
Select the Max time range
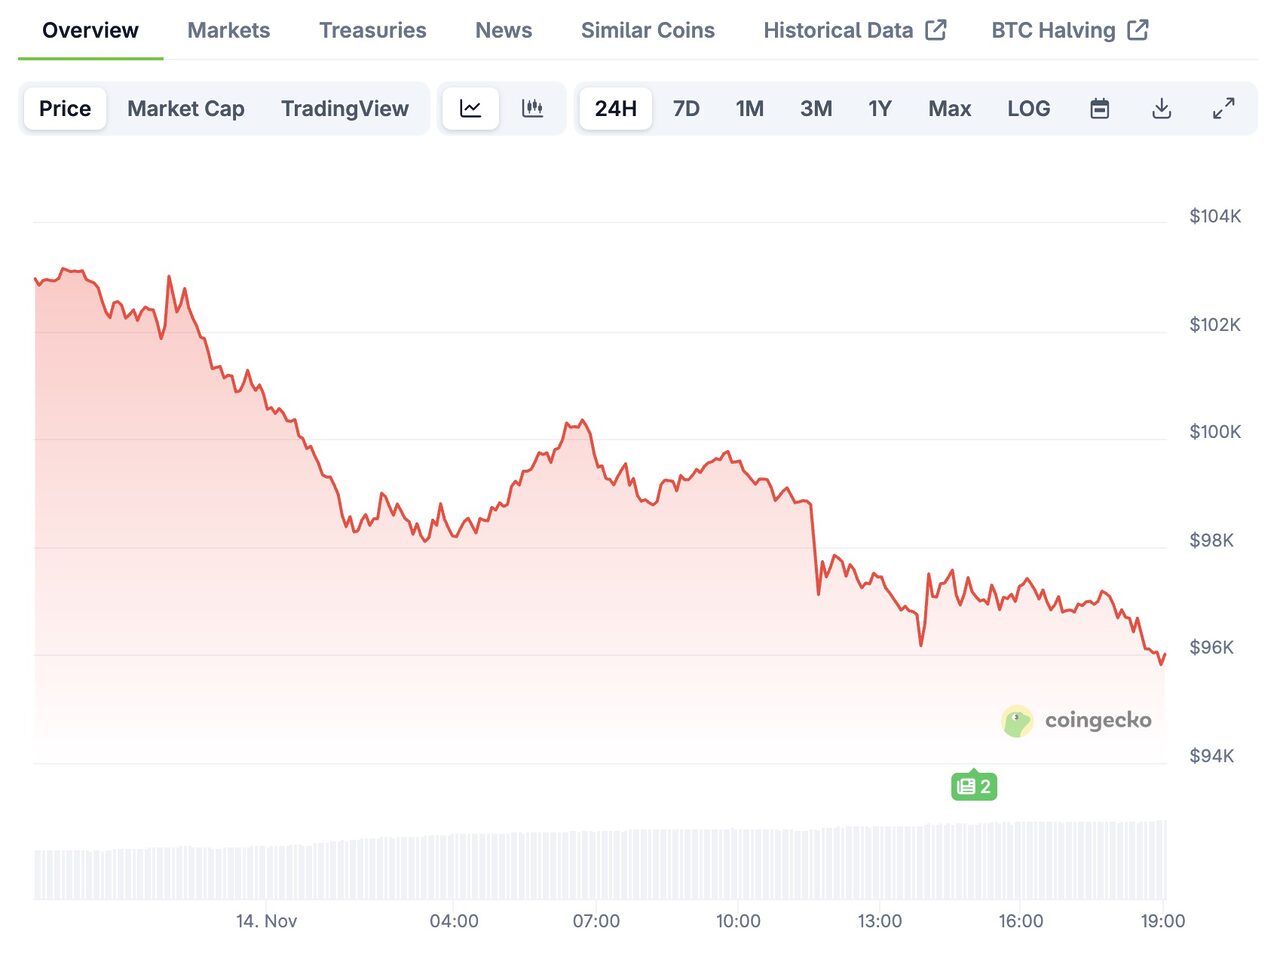[949, 108]
